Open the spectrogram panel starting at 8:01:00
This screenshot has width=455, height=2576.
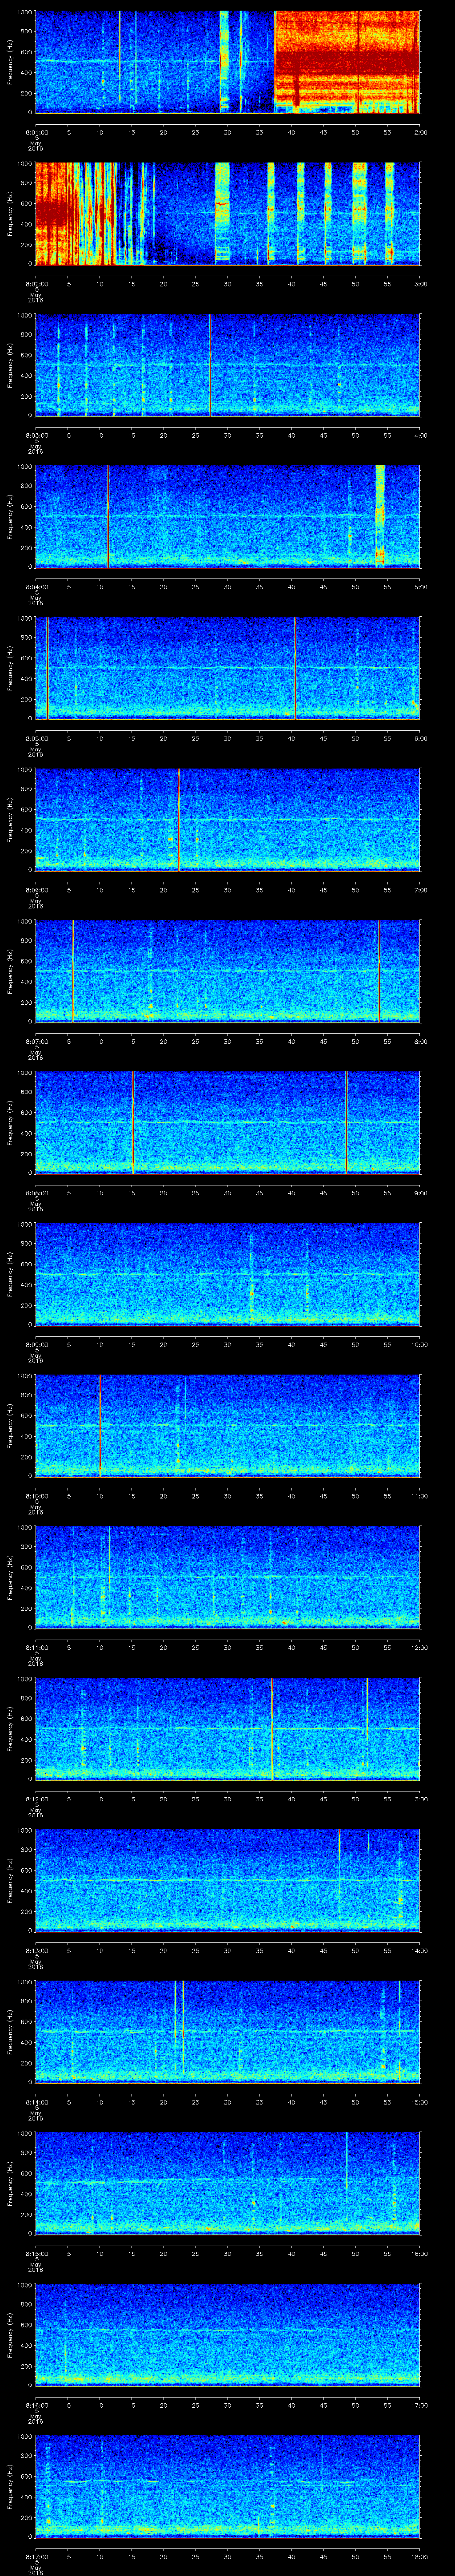(x=228, y=62)
